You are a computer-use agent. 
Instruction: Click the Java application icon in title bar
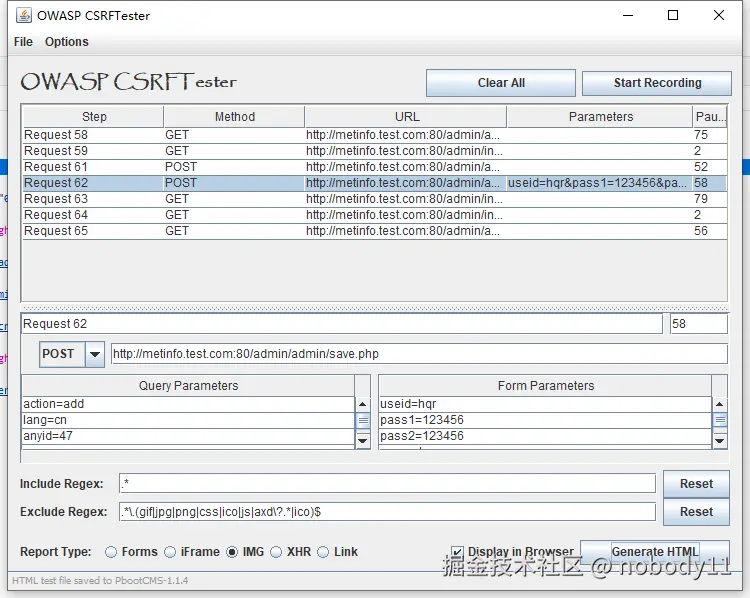point(23,16)
